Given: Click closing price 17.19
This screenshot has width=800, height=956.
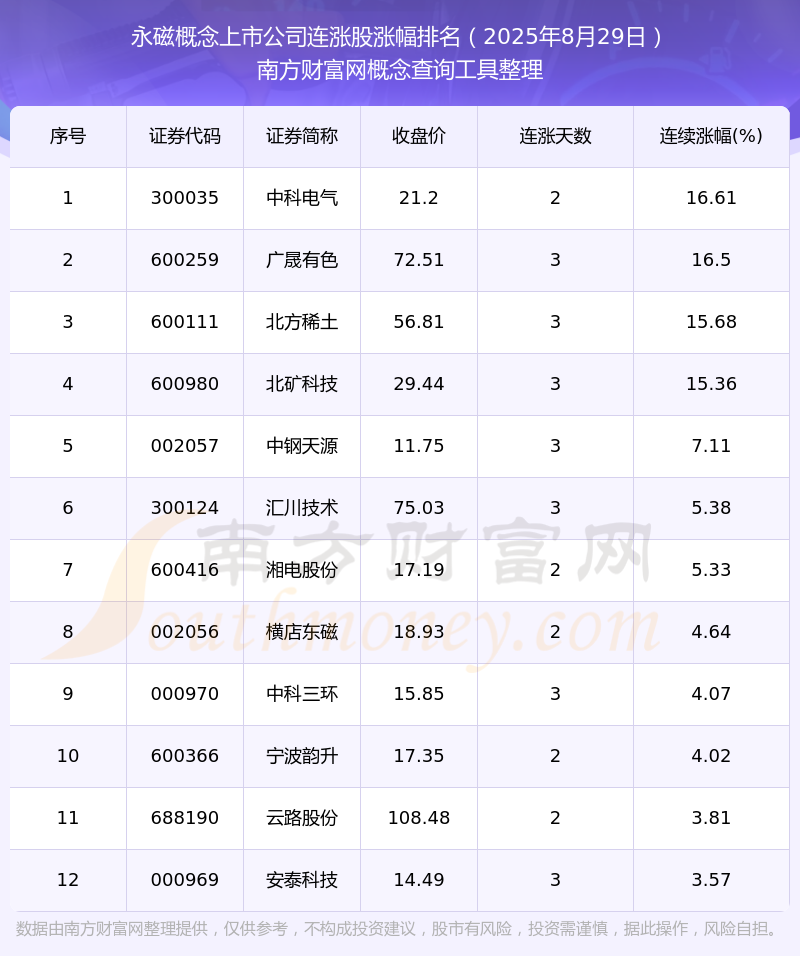Looking at the screenshot, I should pos(419,570).
